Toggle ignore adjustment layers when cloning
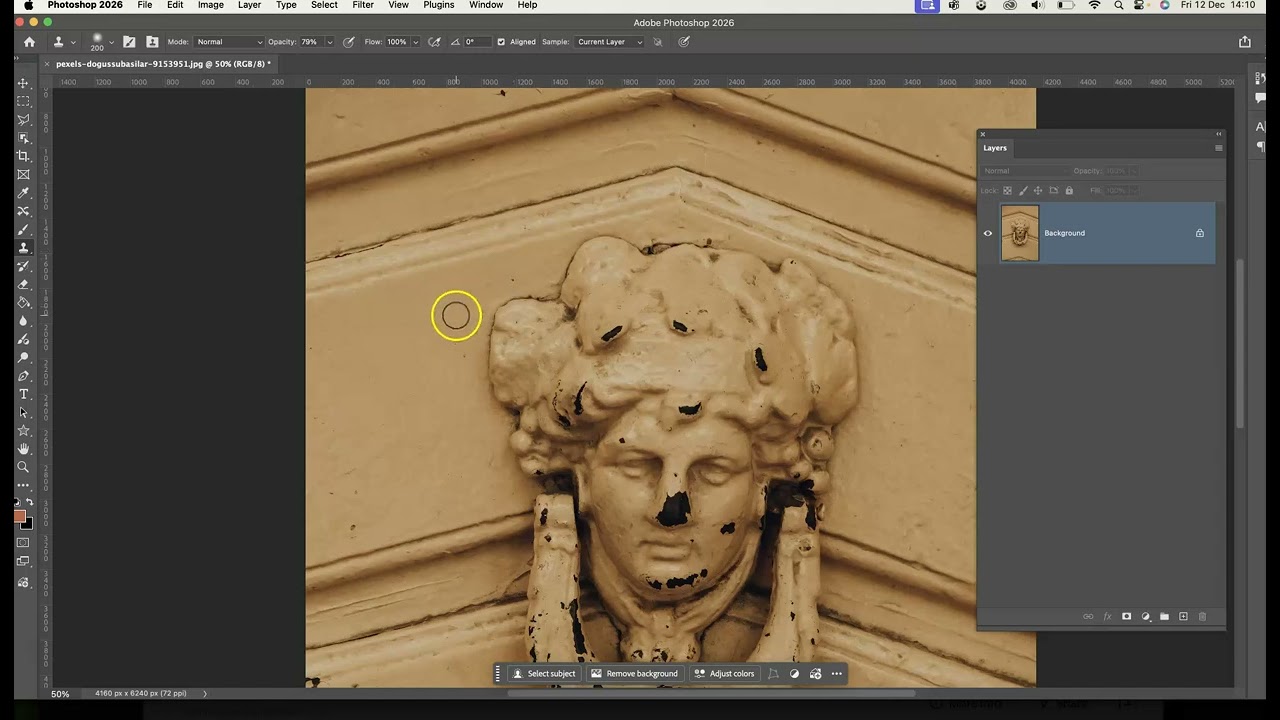 (x=658, y=42)
